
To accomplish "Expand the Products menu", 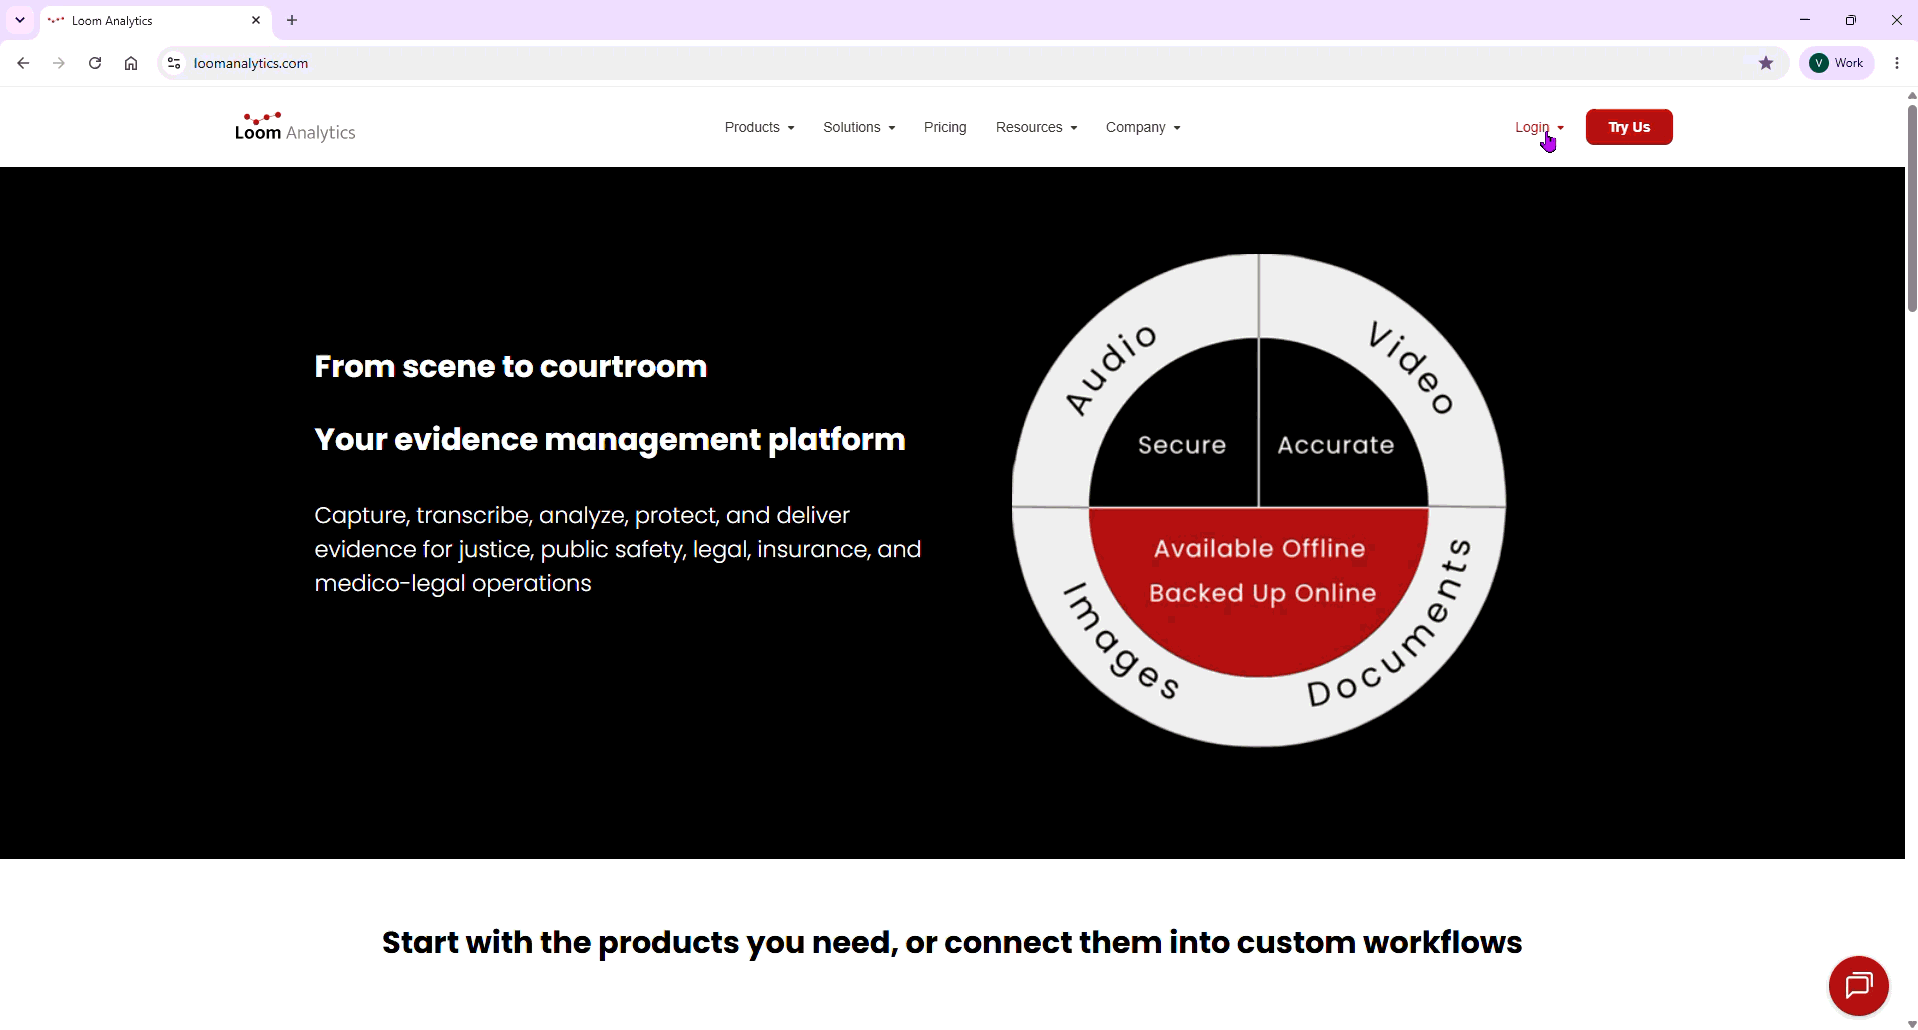I will point(760,127).
